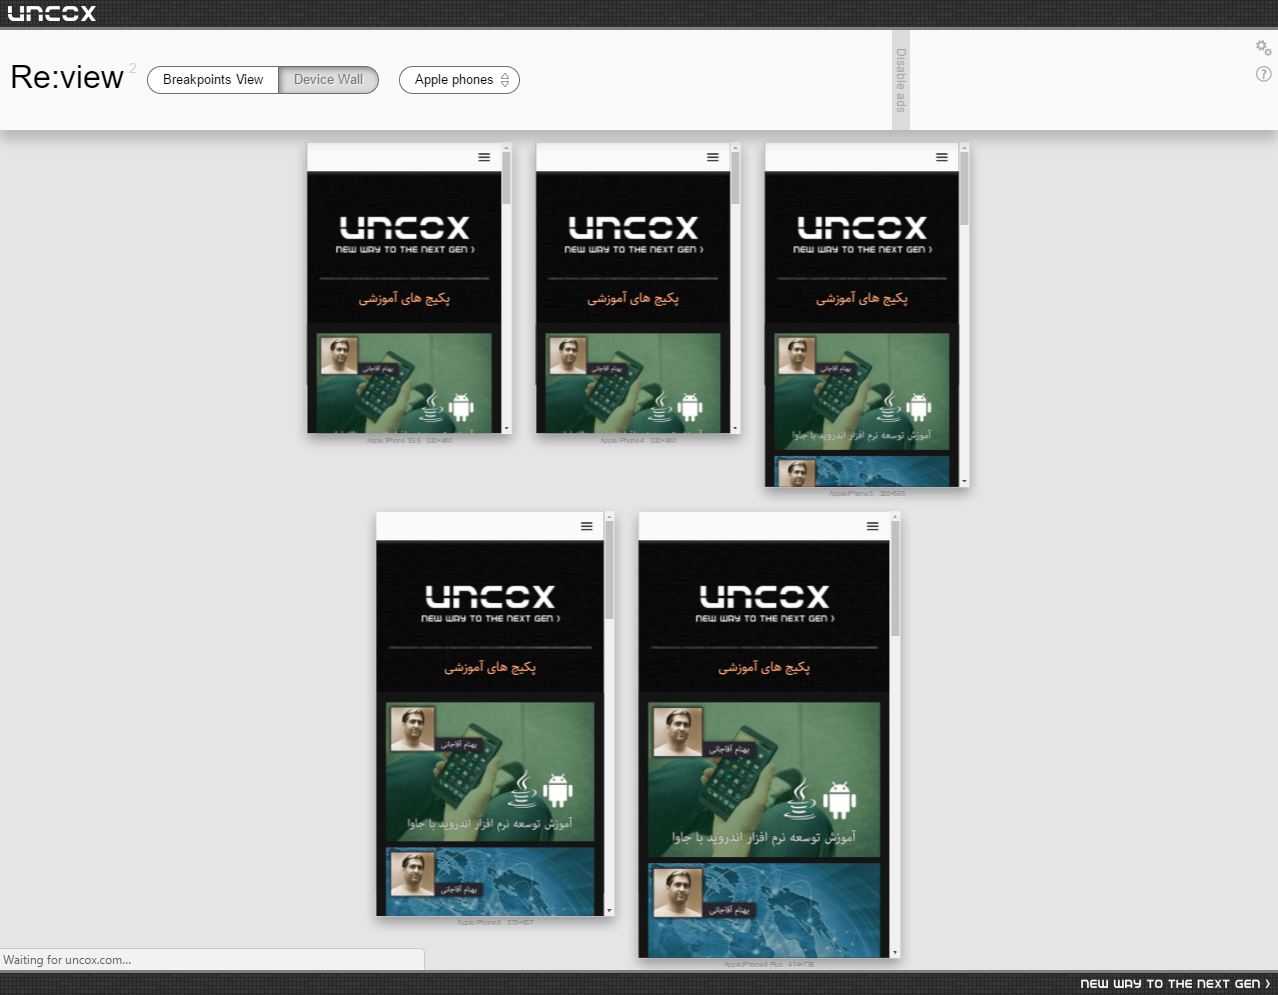Image resolution: width=1278 pixels, height=995 pixels.
Task: Click Android robot icon in iPhone 4 preview
Action: pos(690,406)
